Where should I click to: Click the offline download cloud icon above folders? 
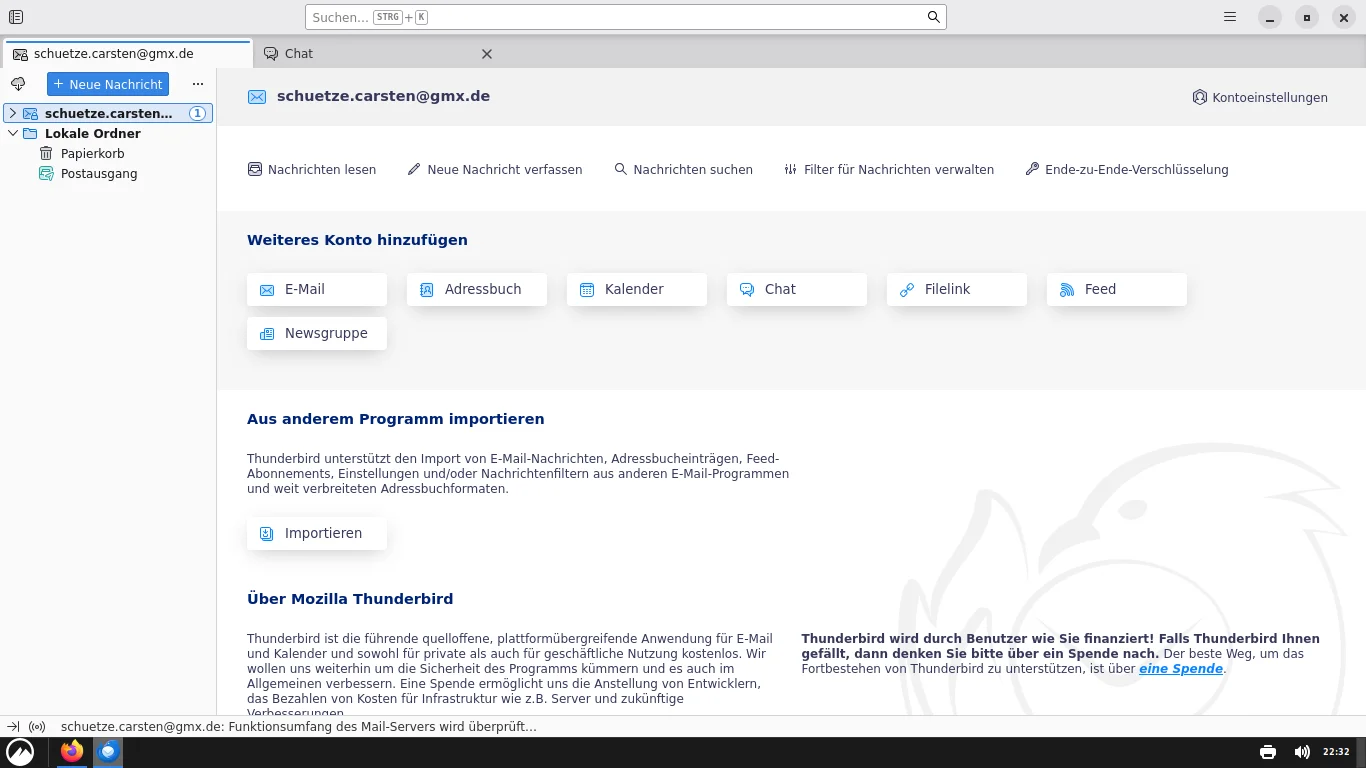coord(17,84)
